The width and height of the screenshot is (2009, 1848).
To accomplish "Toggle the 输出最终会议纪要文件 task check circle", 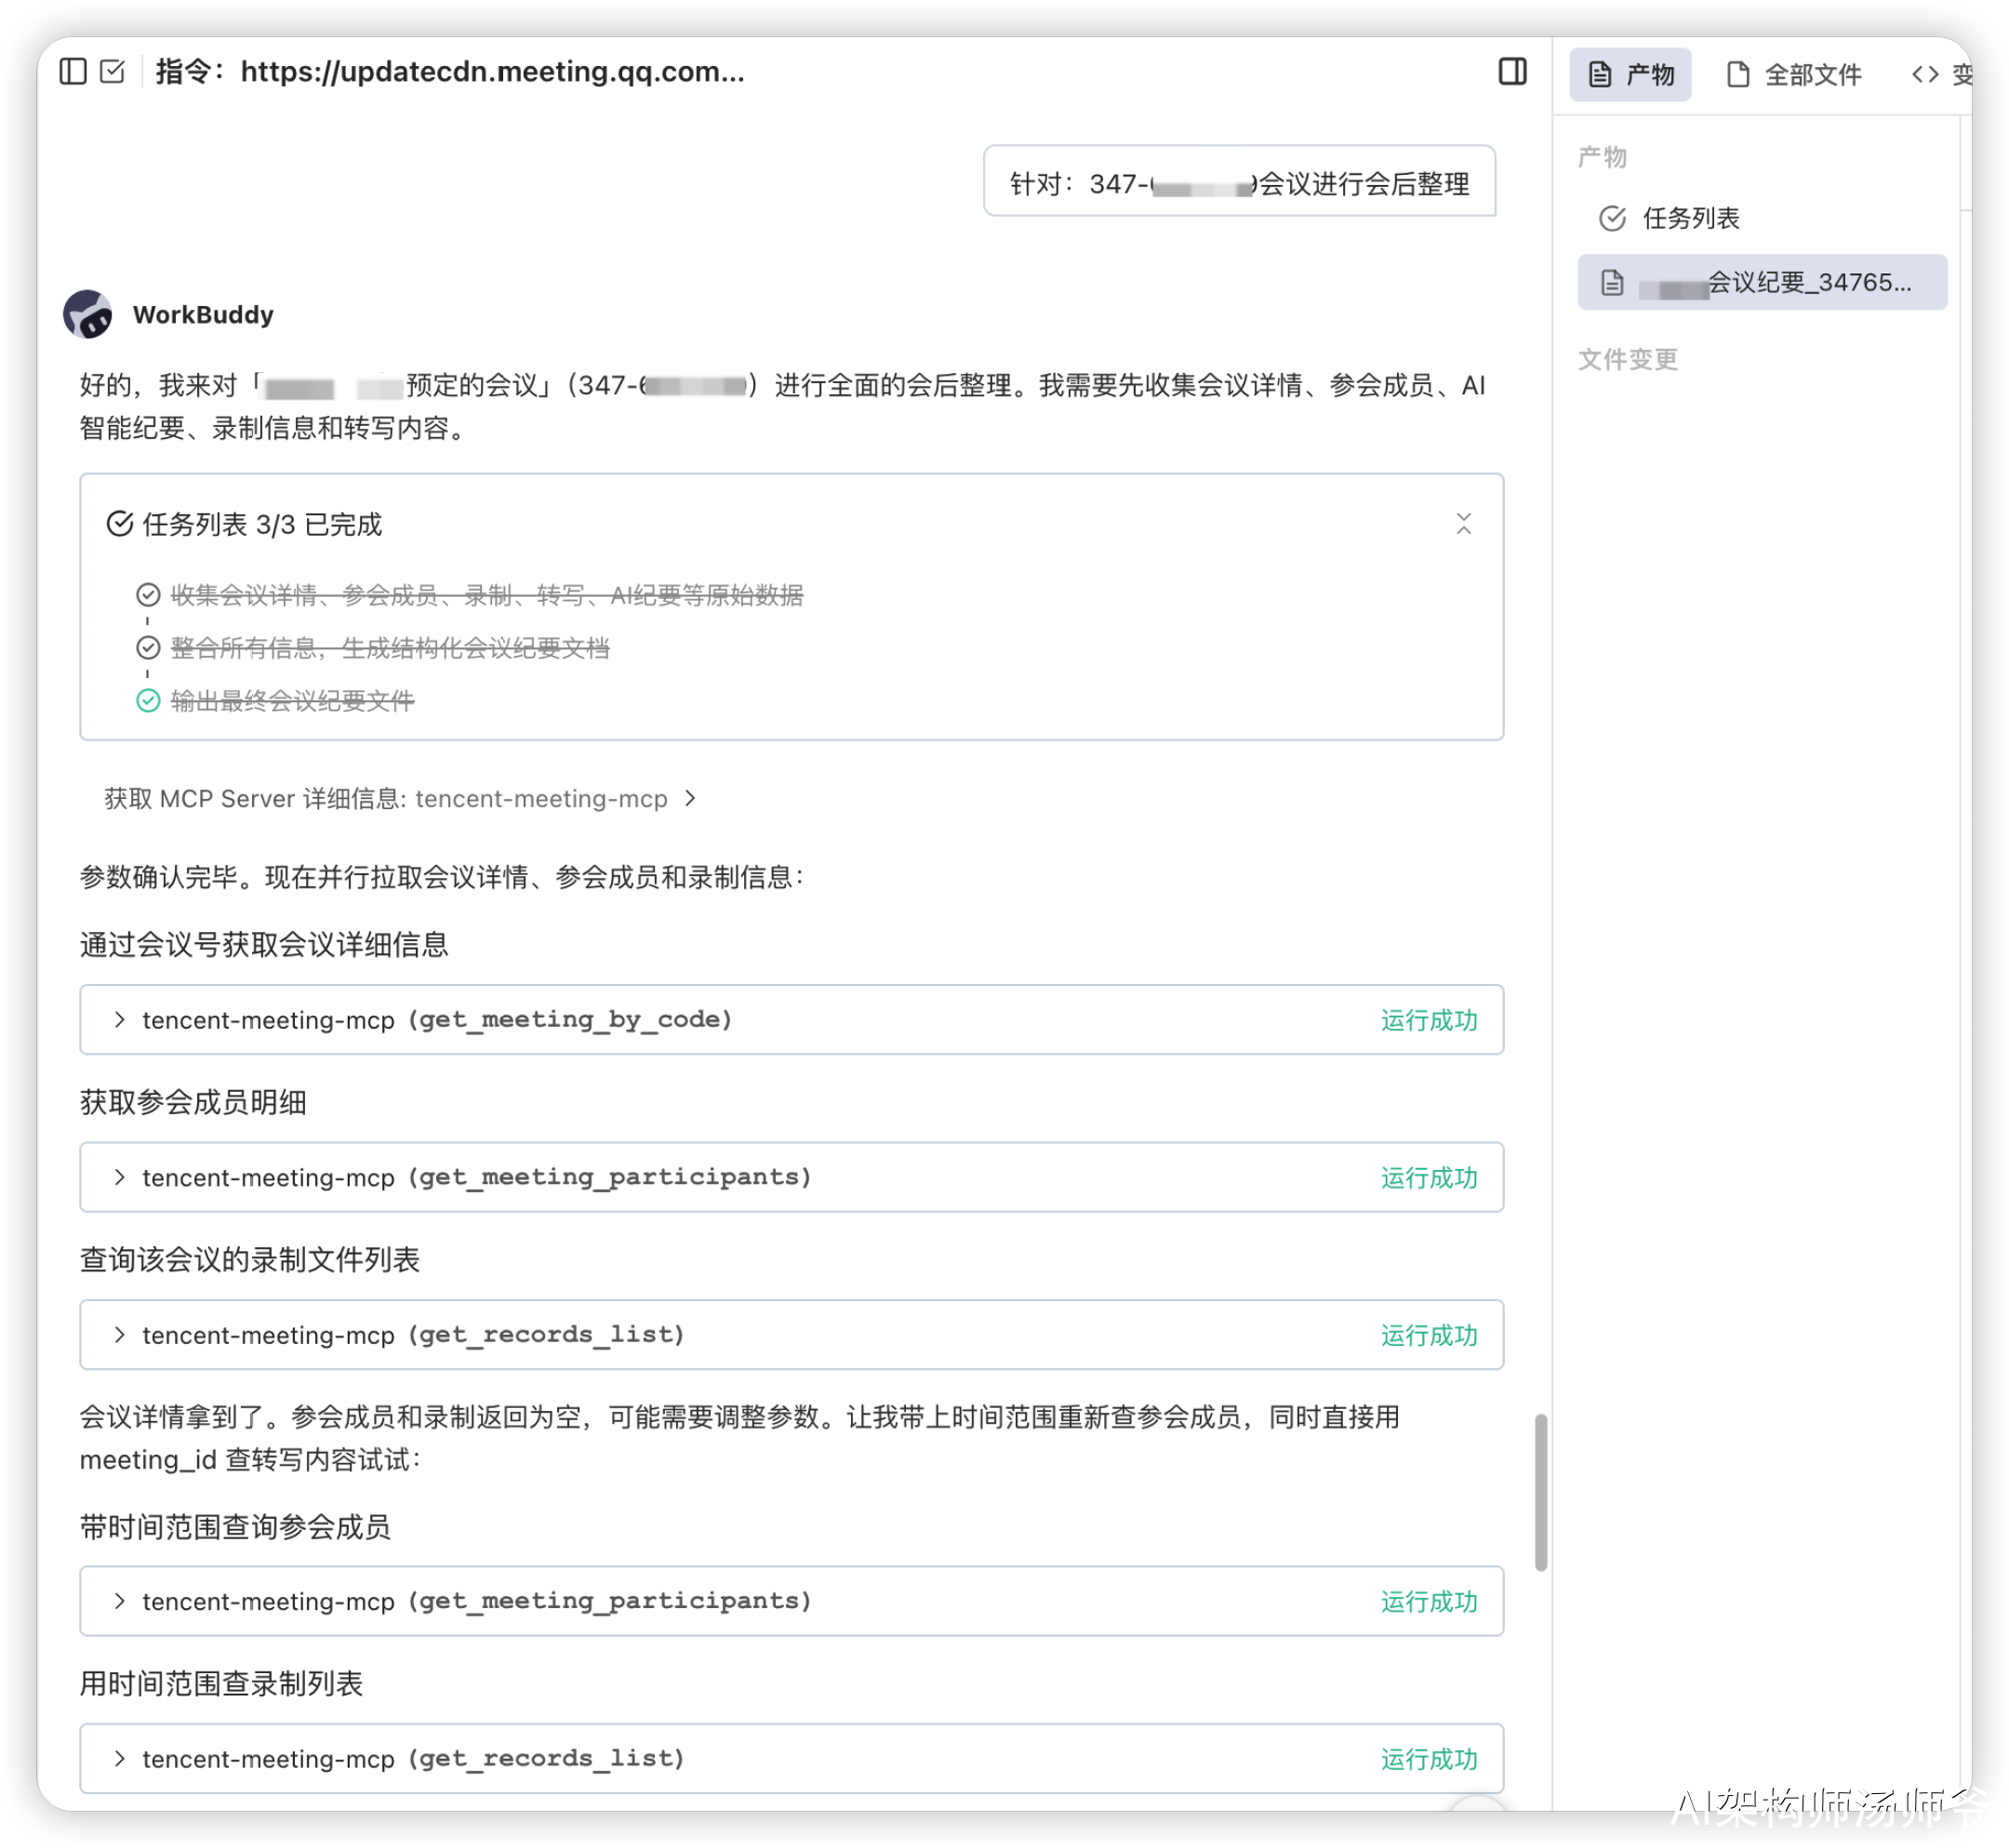I will coord(148,701).
